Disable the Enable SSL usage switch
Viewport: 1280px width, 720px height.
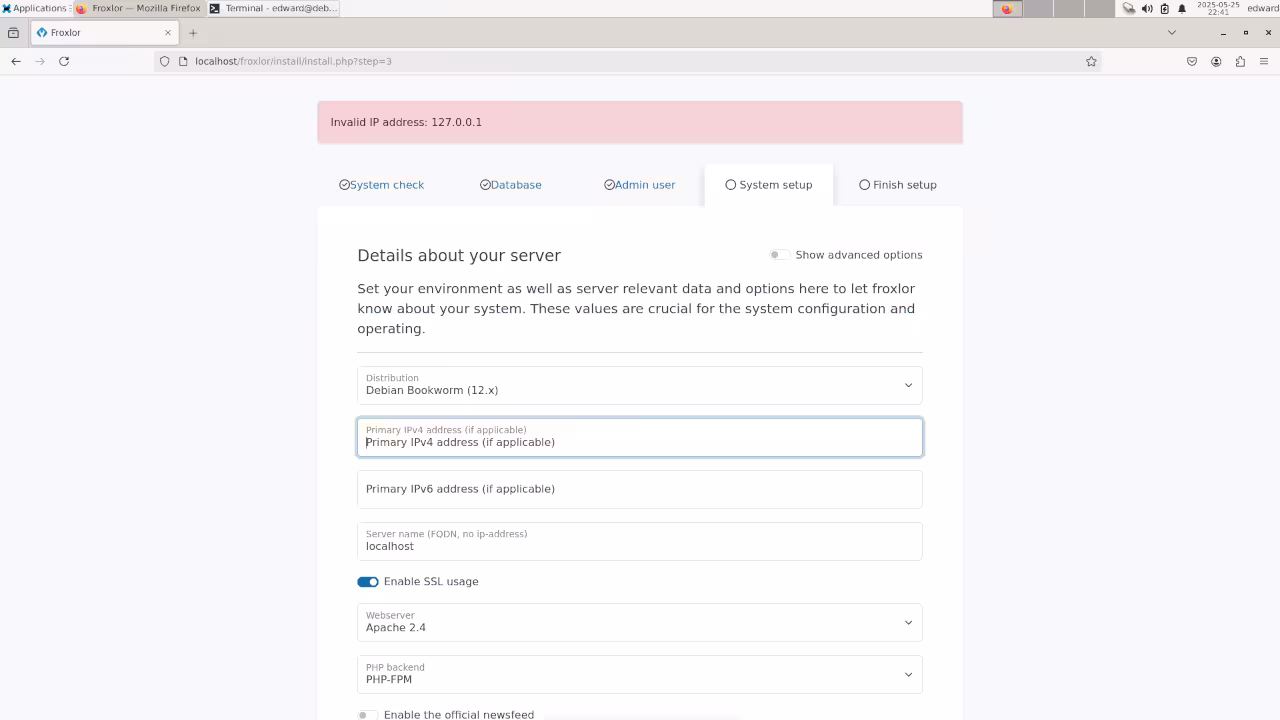[368, 582]
